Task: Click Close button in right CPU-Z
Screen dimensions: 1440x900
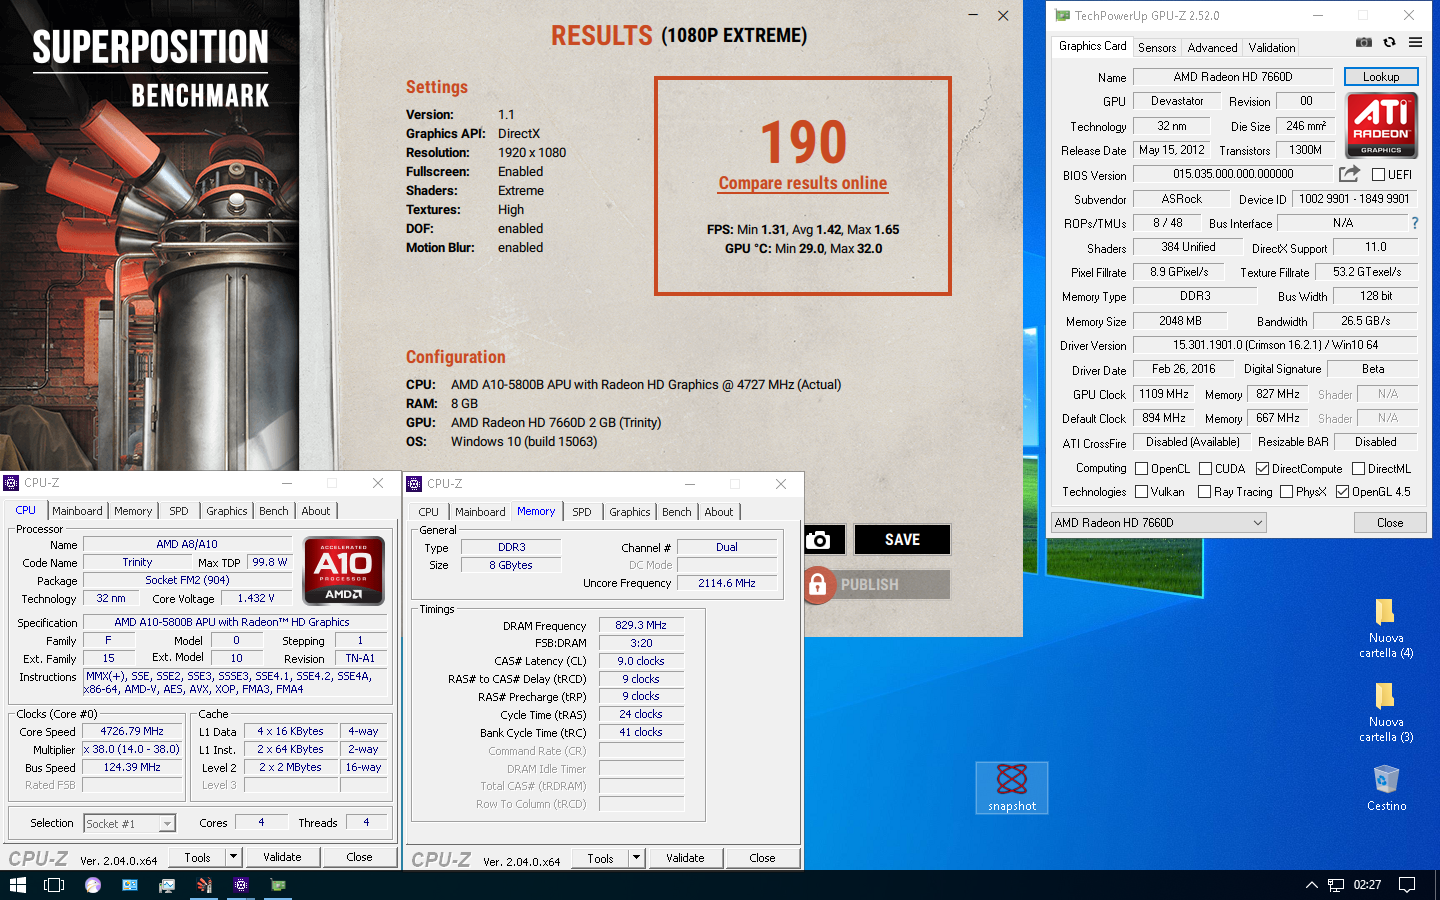Action: pyautogui.click(x=762, y=858)
